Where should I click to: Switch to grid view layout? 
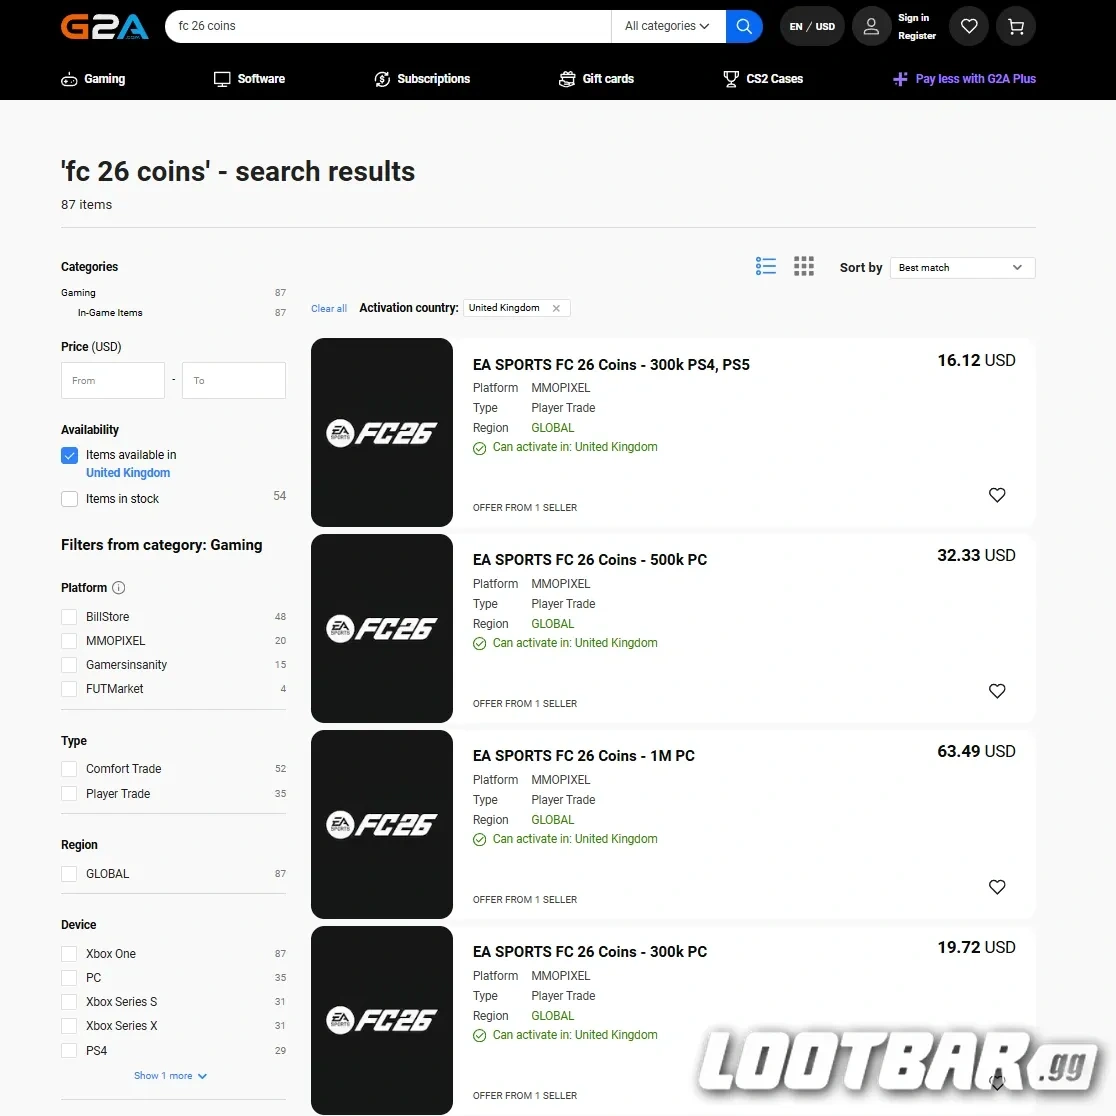(x=804, y=266)
